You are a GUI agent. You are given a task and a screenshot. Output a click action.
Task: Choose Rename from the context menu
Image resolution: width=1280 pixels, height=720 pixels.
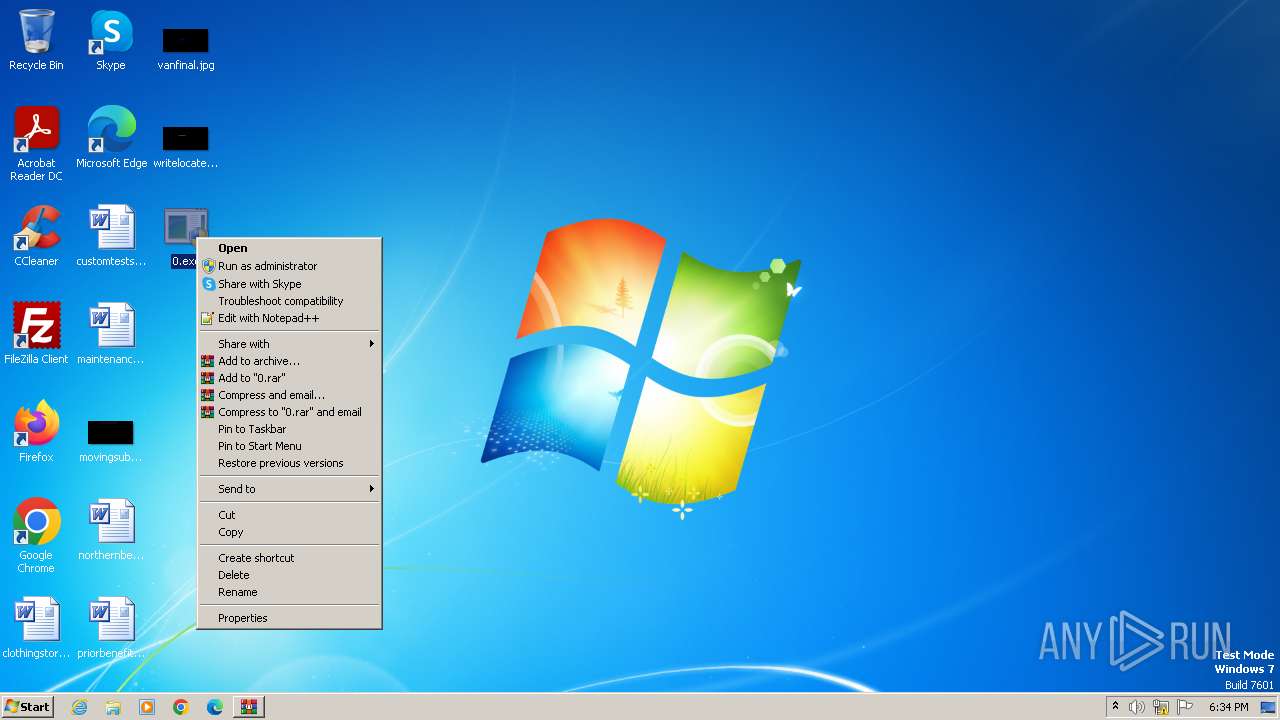[x=290, y=592]
